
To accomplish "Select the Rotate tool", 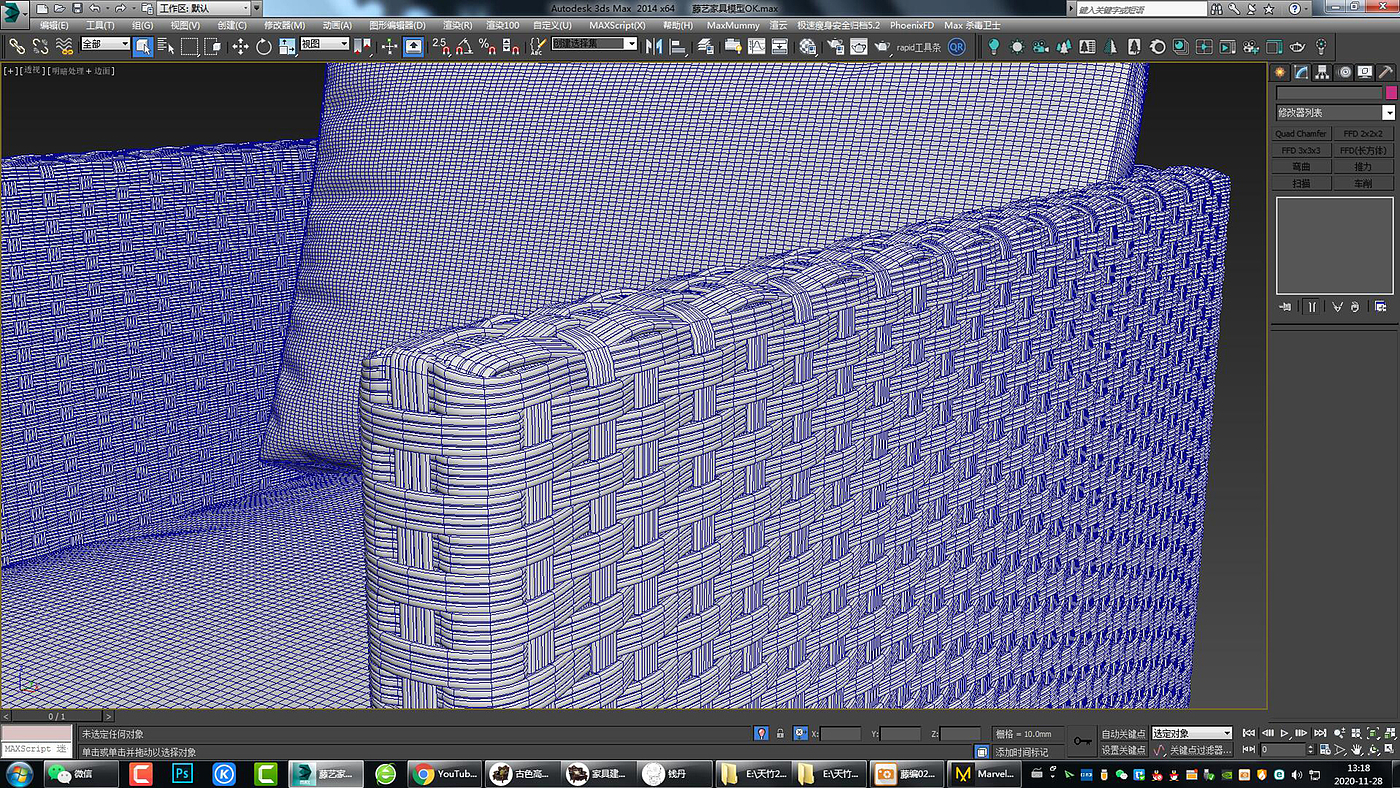I will point(264,46).
